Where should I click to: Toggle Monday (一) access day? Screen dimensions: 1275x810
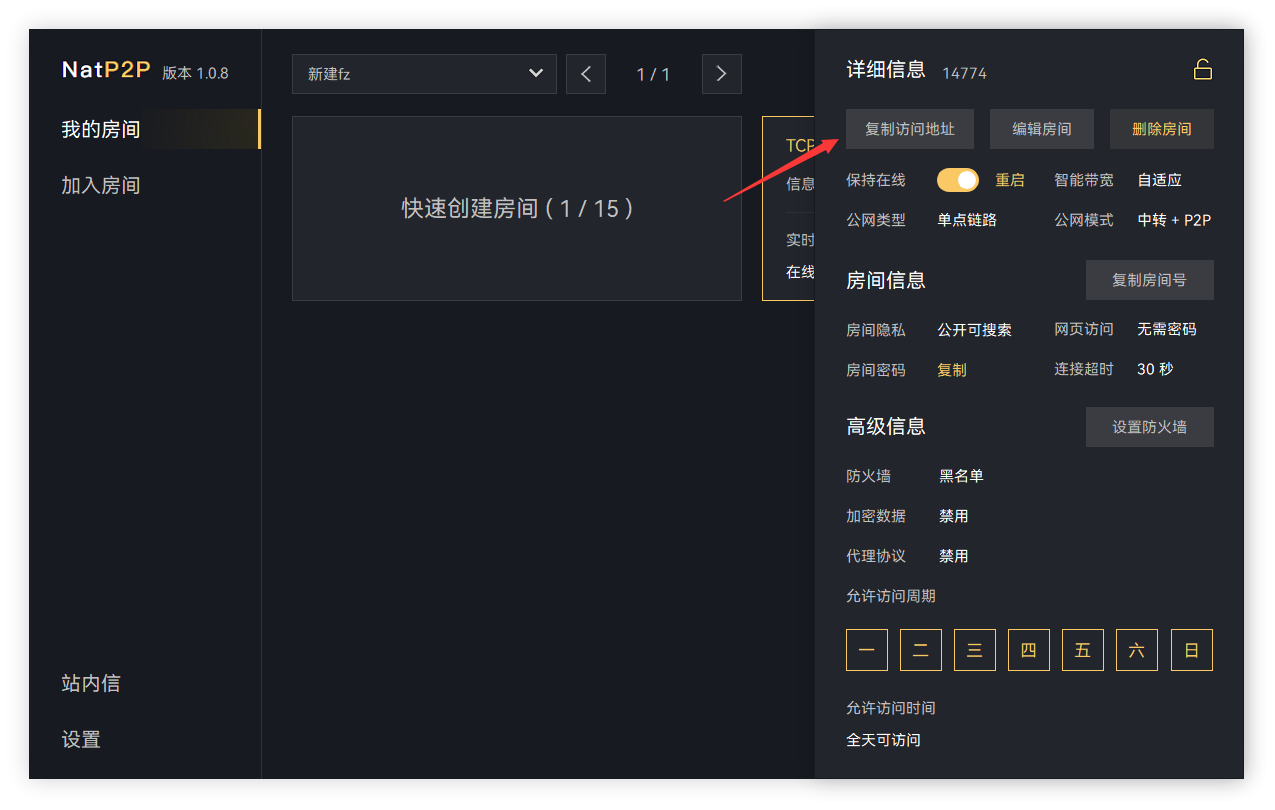point(866,650)
